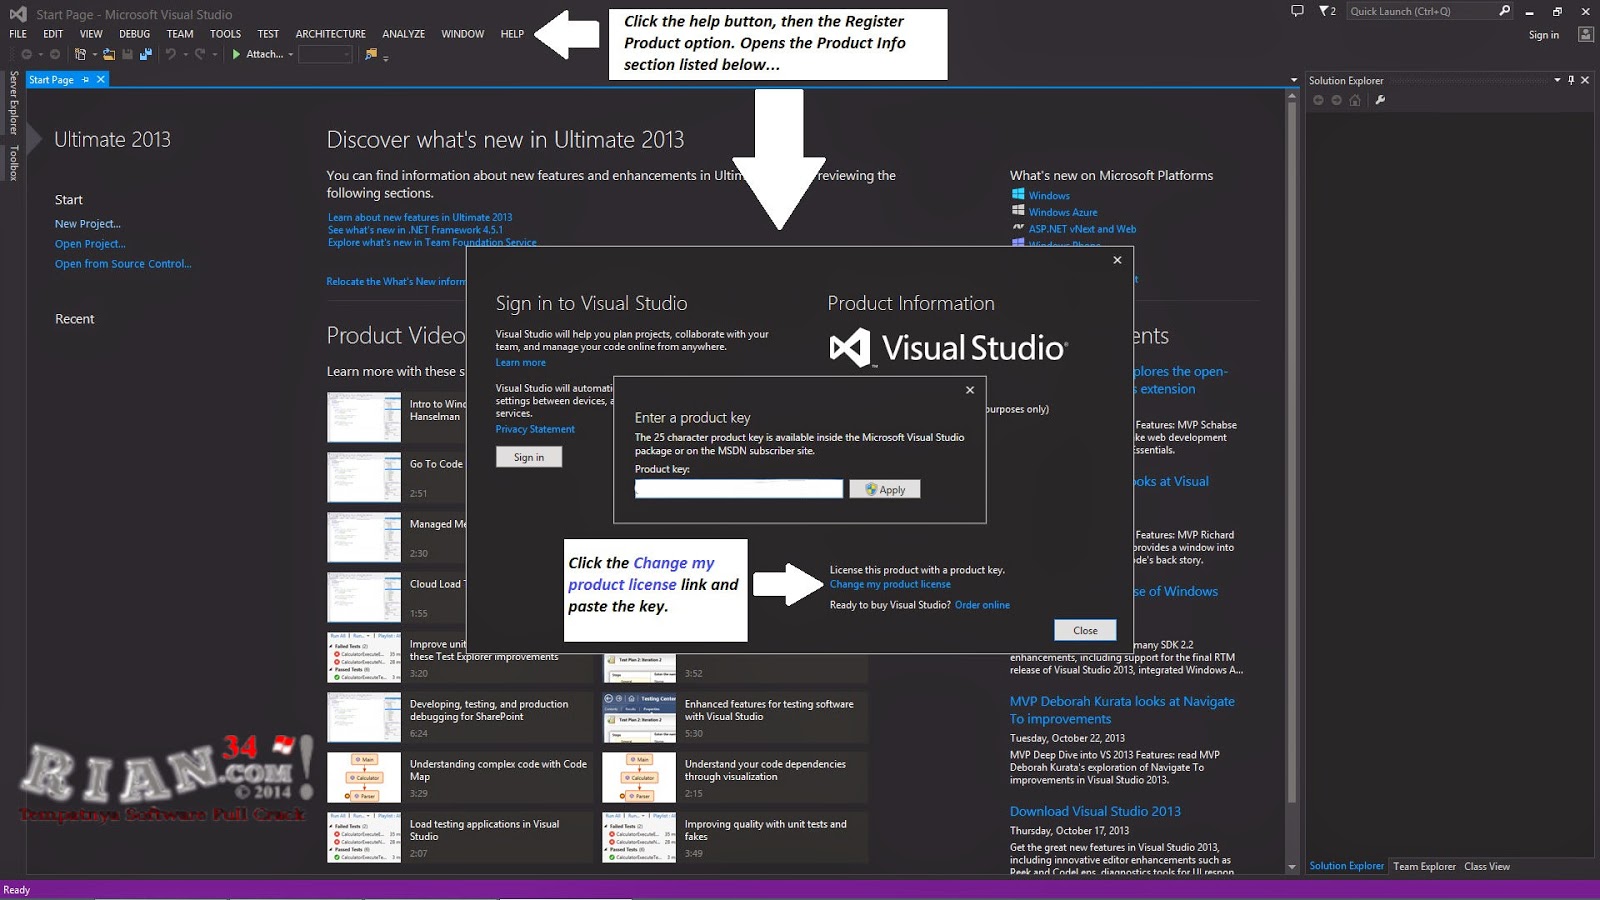Click the Redo toolbar icon
Screen dimensions: 1600x900
[x=200, y=54]
